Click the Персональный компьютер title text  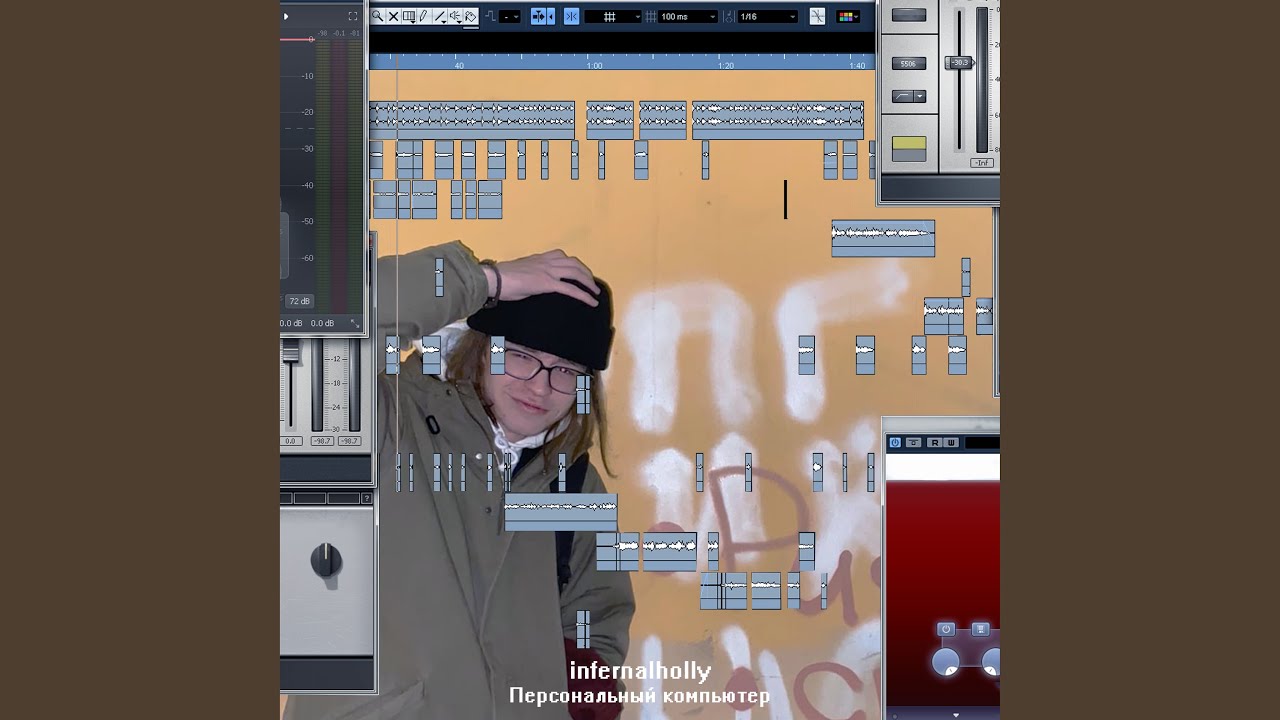(640, 695)
